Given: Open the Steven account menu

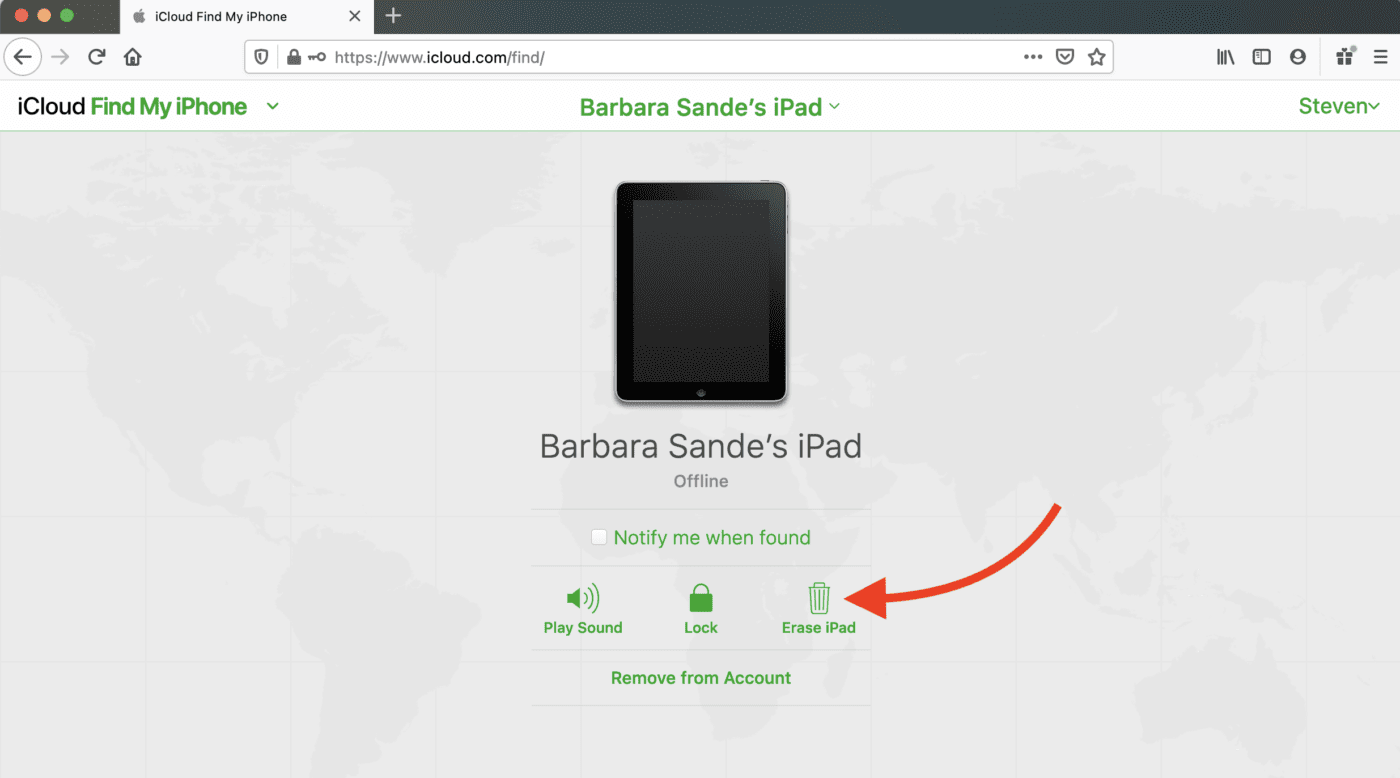Looking at the screenshot, I should [1338, 106].
